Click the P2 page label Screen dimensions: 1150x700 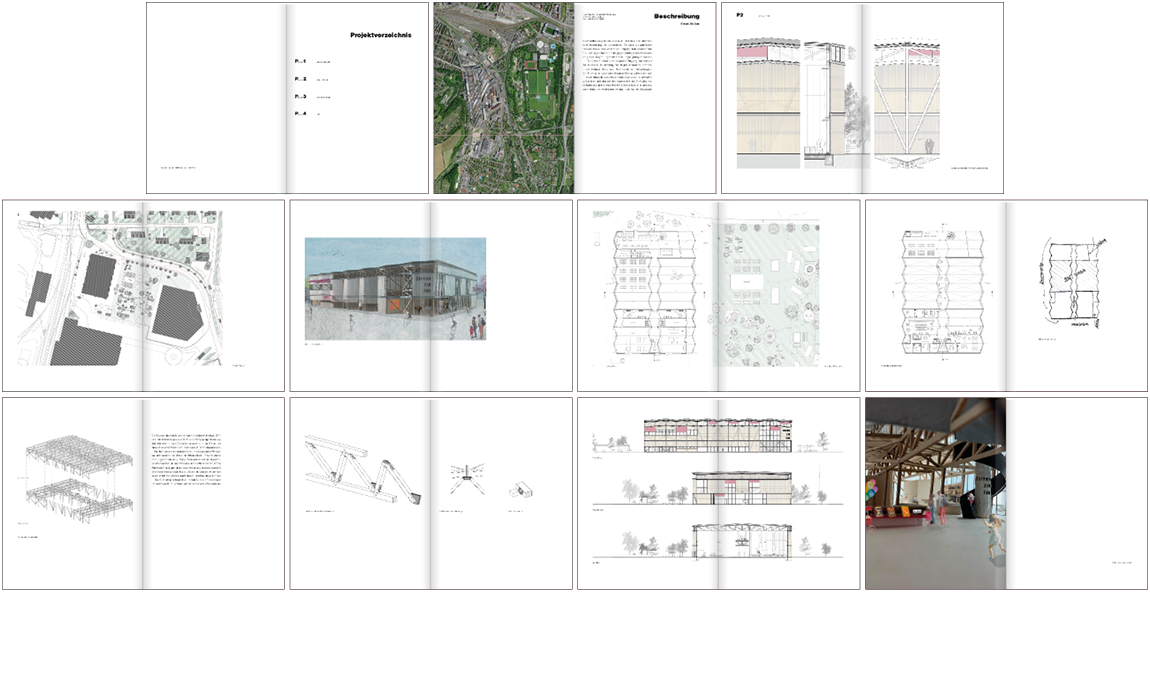point(740,16)
